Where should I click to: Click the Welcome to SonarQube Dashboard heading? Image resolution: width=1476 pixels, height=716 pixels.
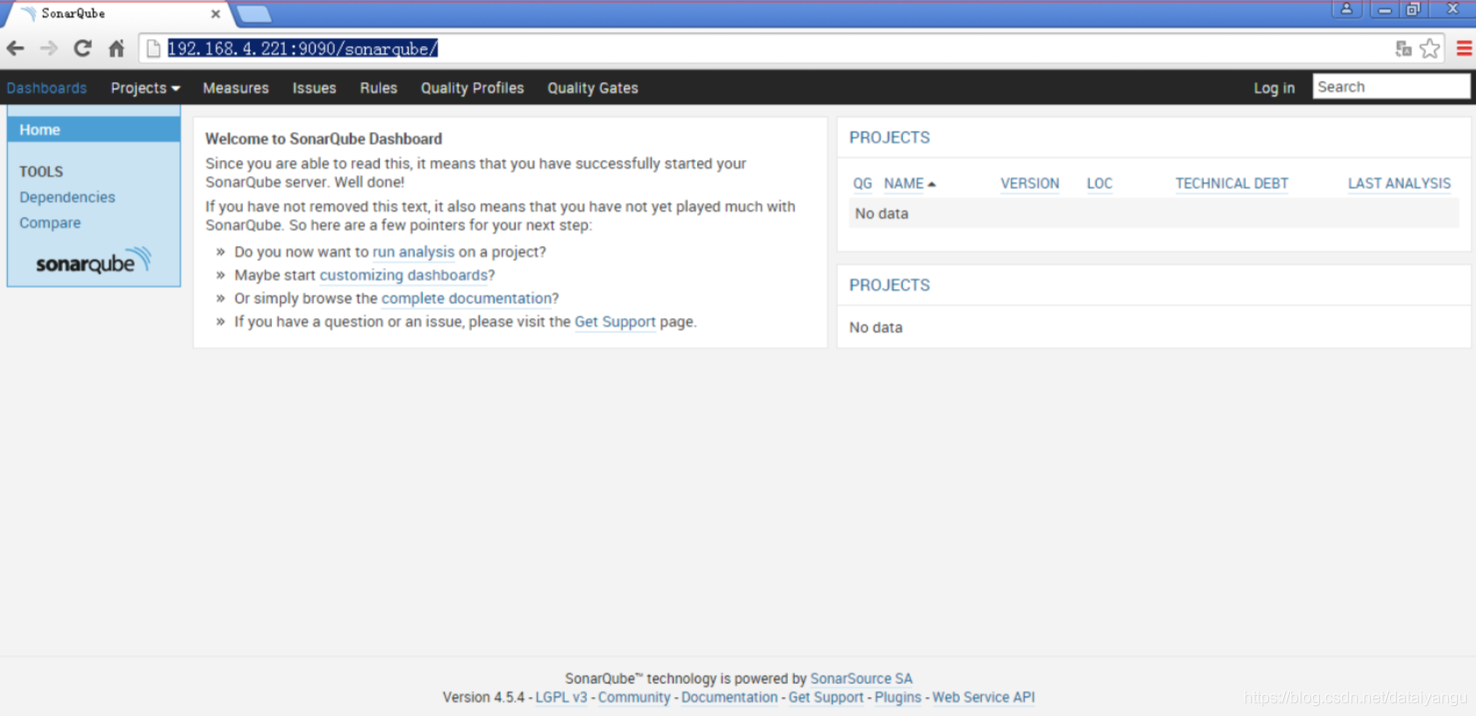click(323, 139)
